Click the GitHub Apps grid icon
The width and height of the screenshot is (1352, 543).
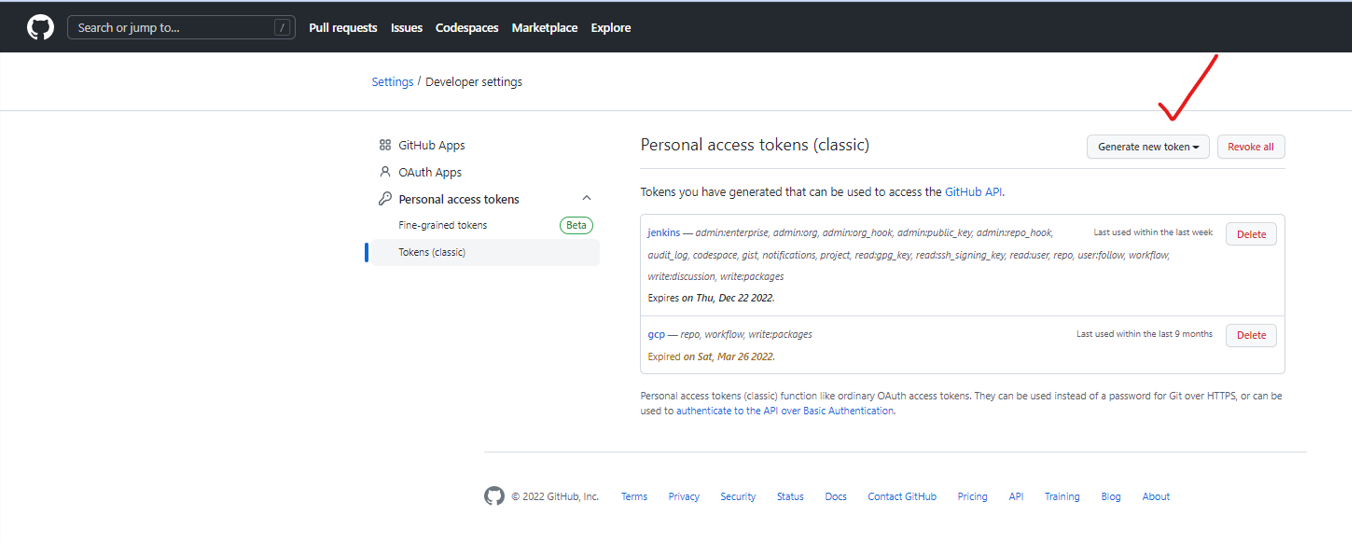click(385, 145)
